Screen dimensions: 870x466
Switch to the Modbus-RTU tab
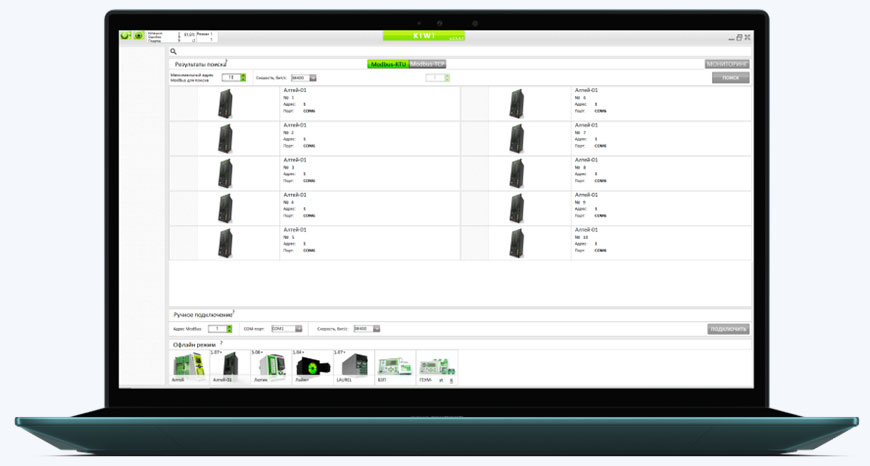387,64
